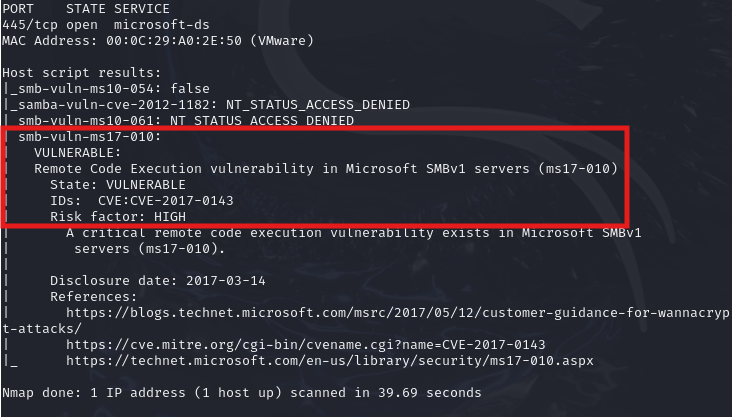The image size is (732, 417).
Task: Click the PORT STATE SERVICE header line
Action: pos(86,8)
